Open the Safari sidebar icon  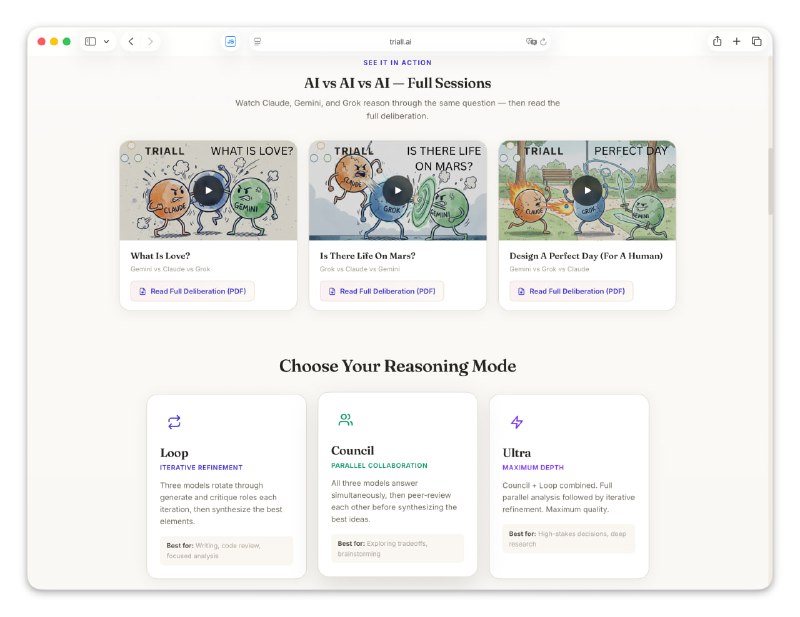(x=88, y=41)
